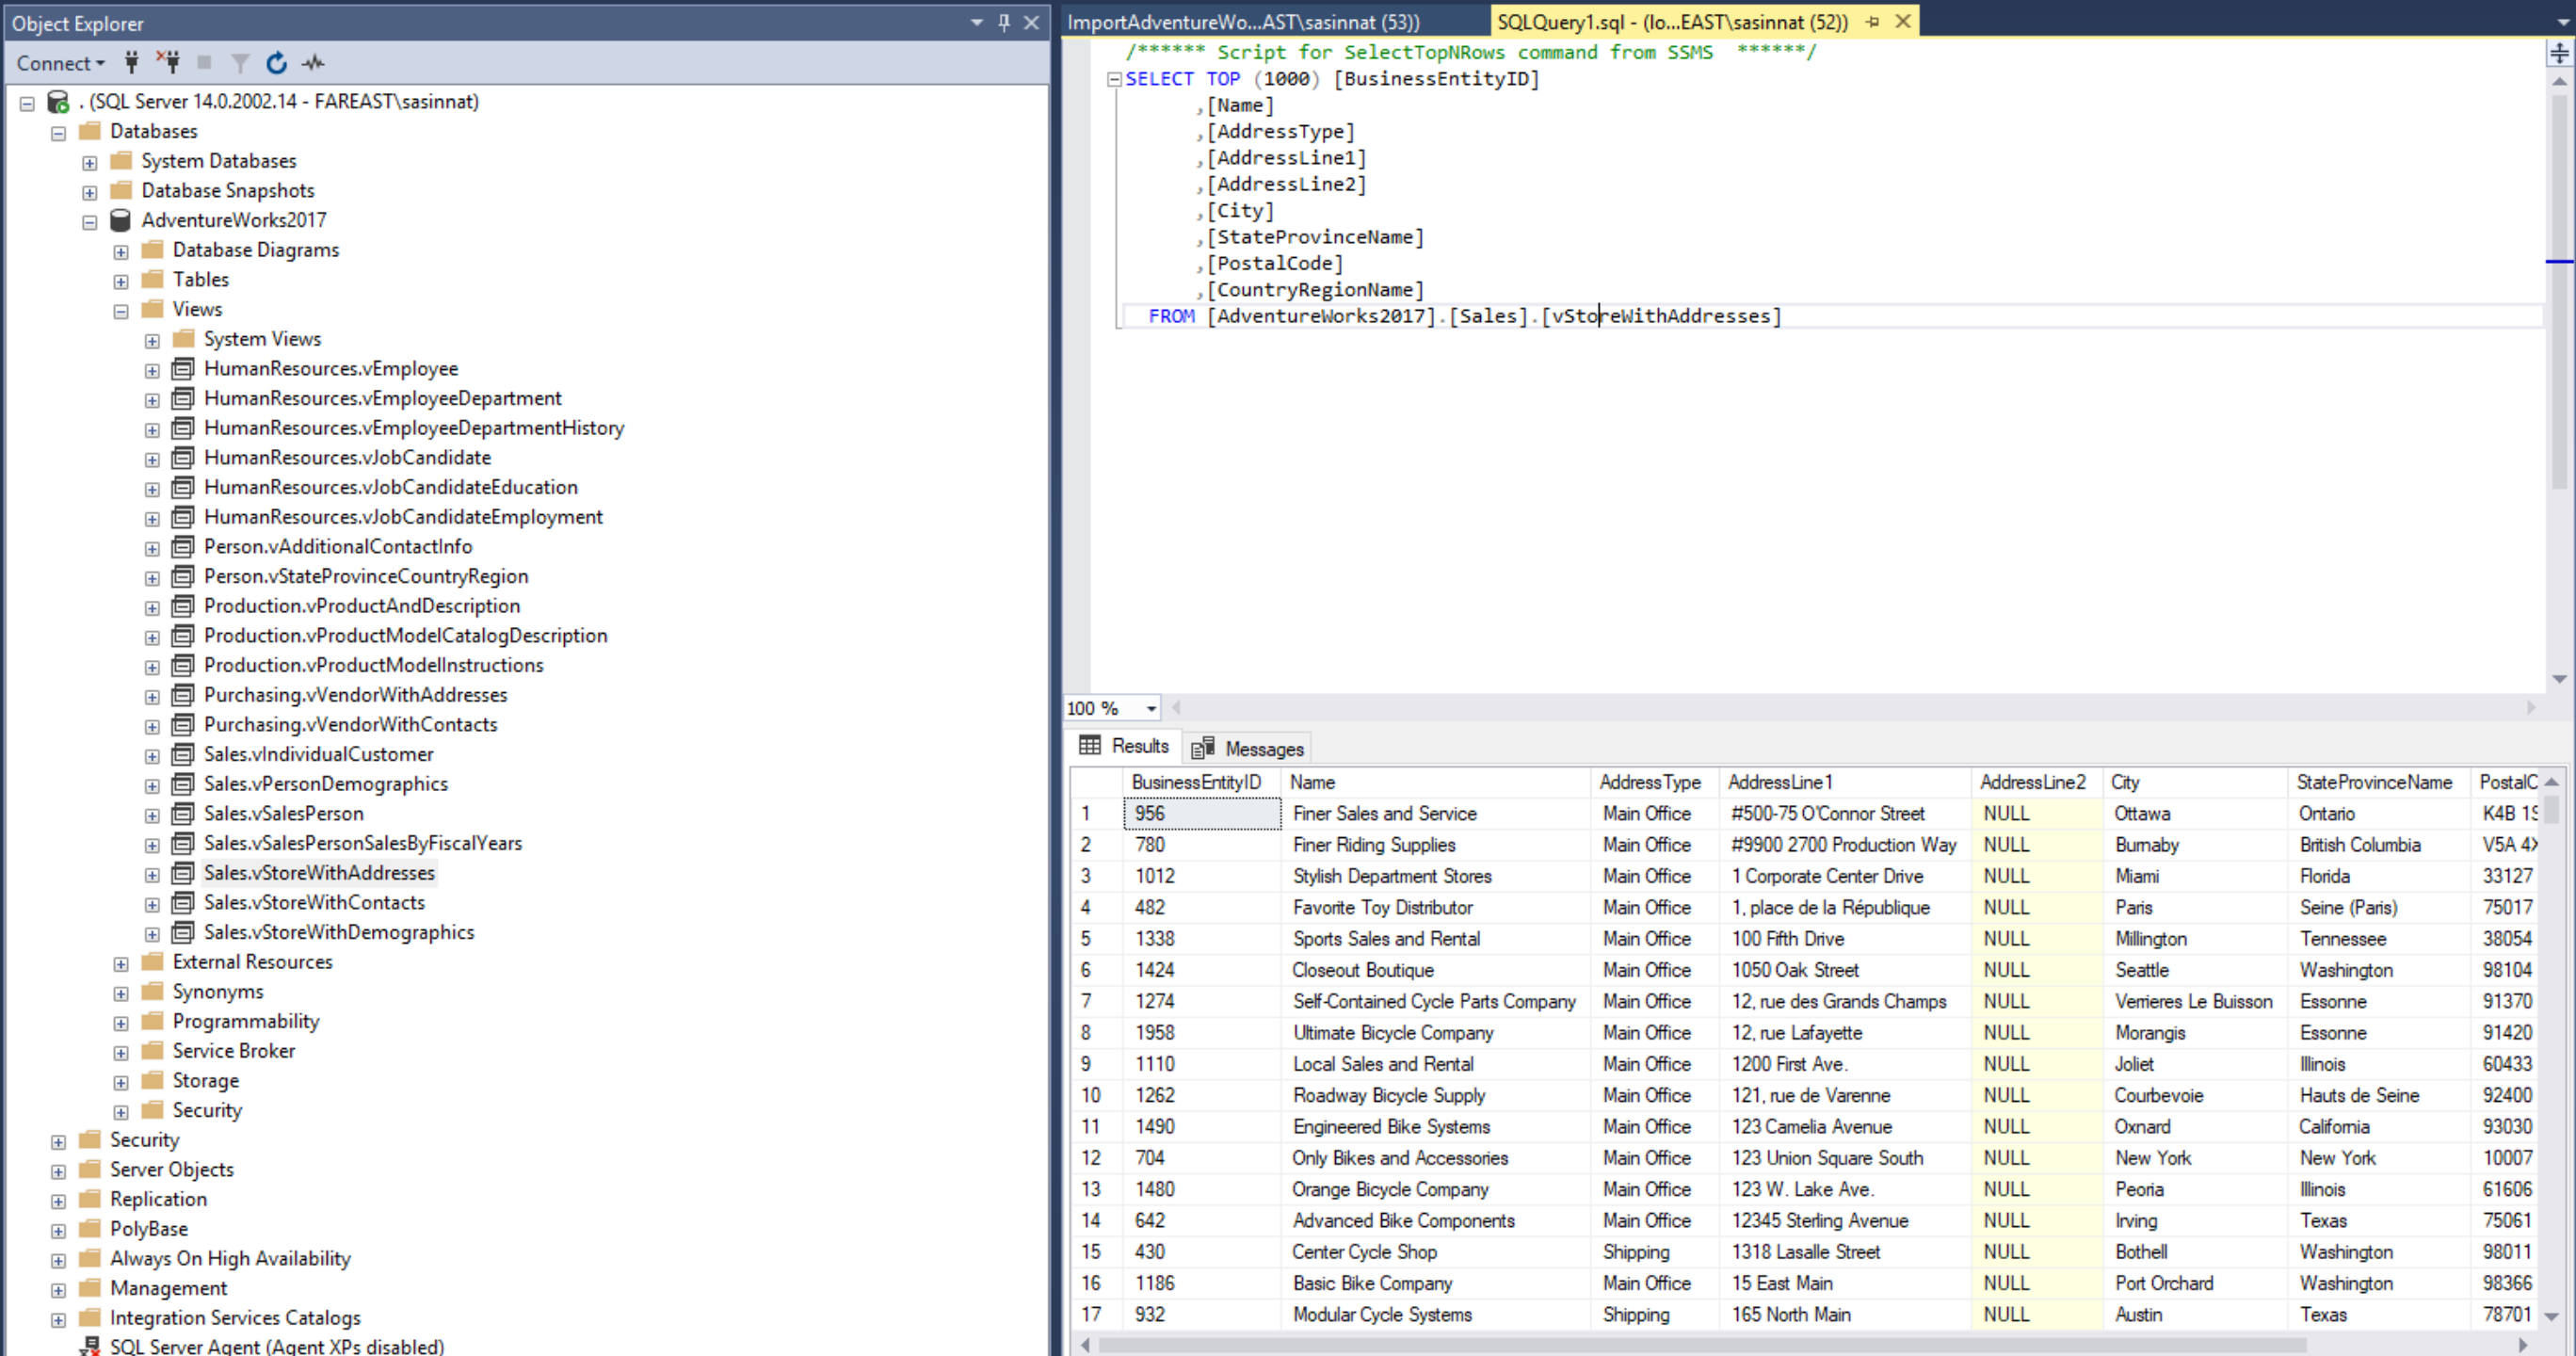
Task: Collapse the SELECT statement outline in editor
Action: click(x=1114, y=79)
